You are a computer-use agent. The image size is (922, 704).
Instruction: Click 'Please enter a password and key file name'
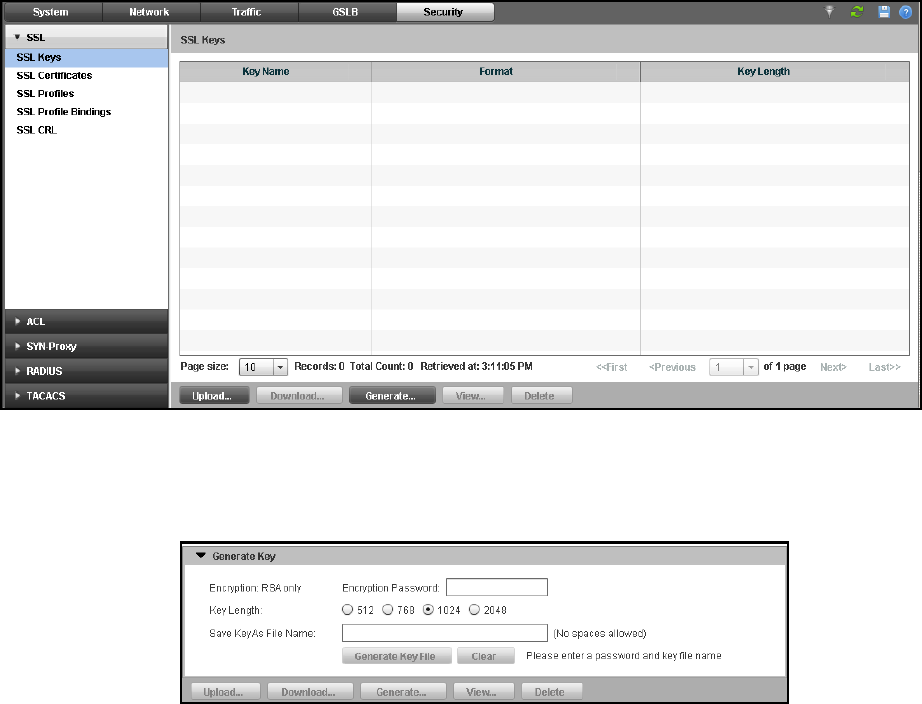tap(623, 656)
